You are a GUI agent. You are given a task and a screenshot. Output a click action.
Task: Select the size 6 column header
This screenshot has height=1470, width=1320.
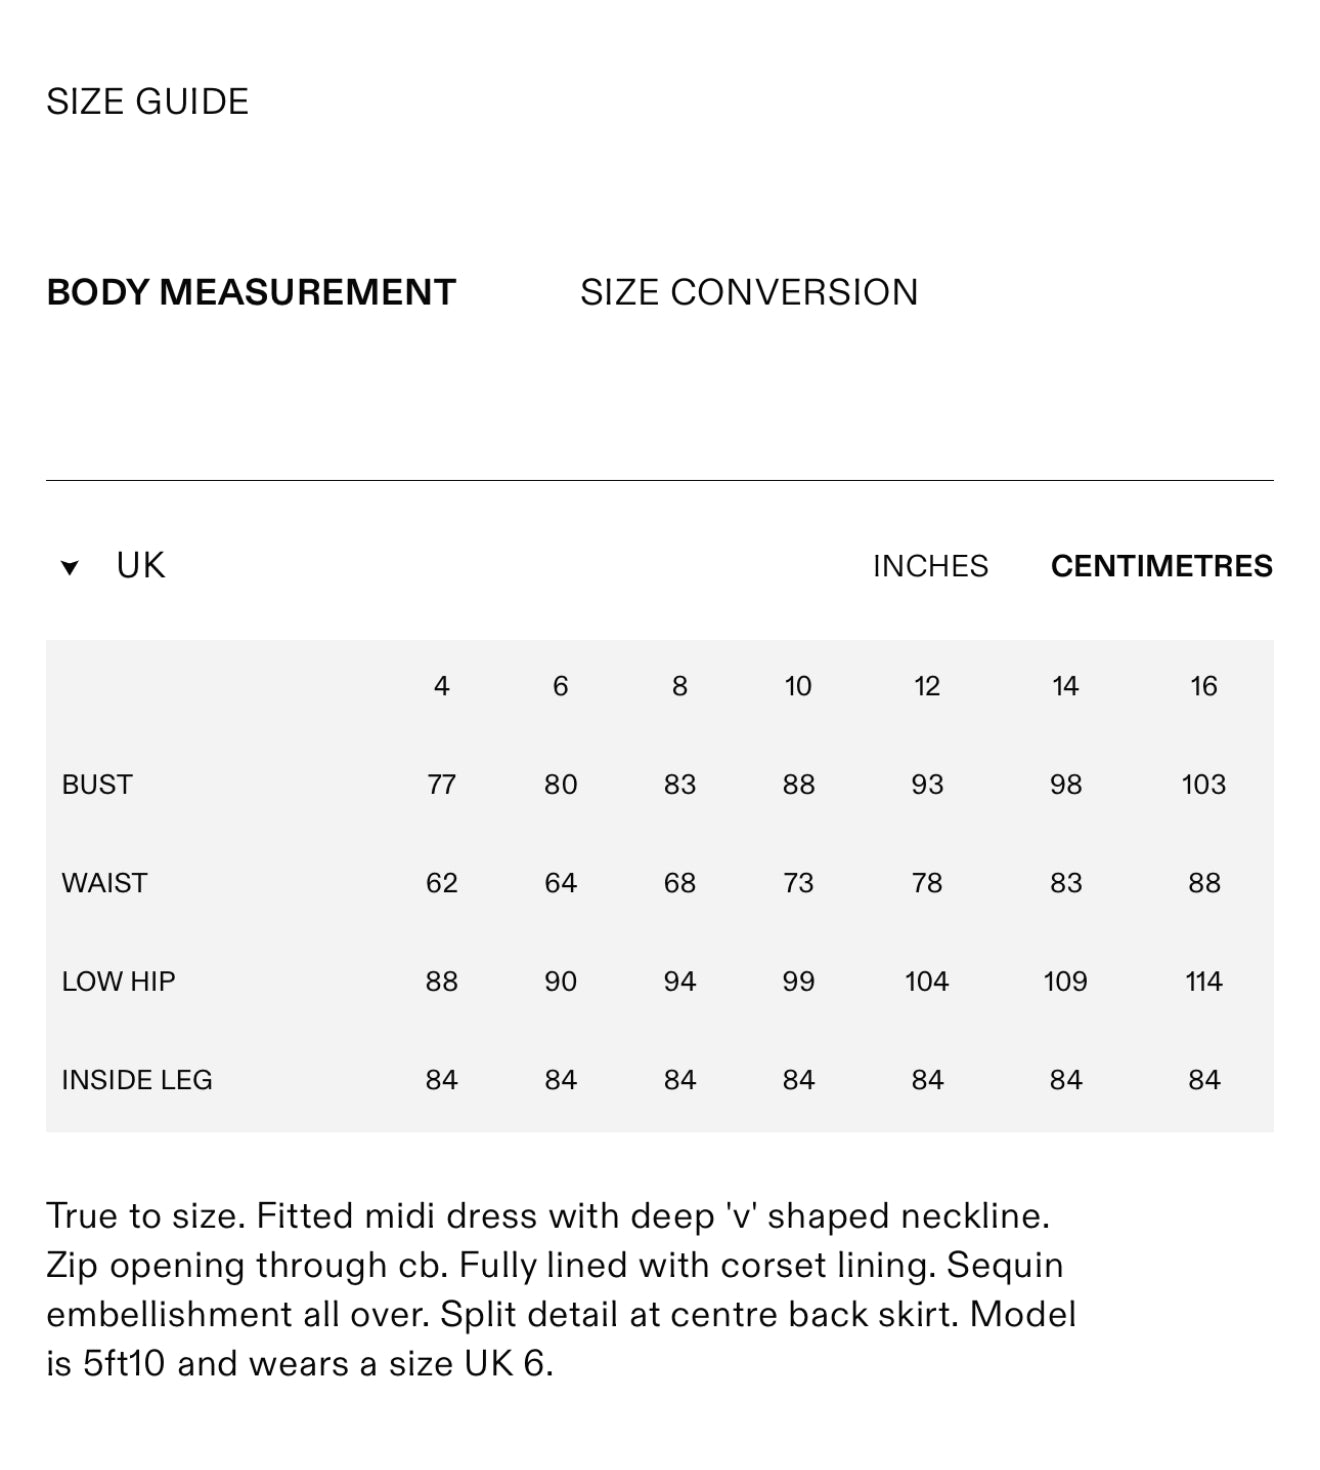pyautogui.click(x=560, y=686)
